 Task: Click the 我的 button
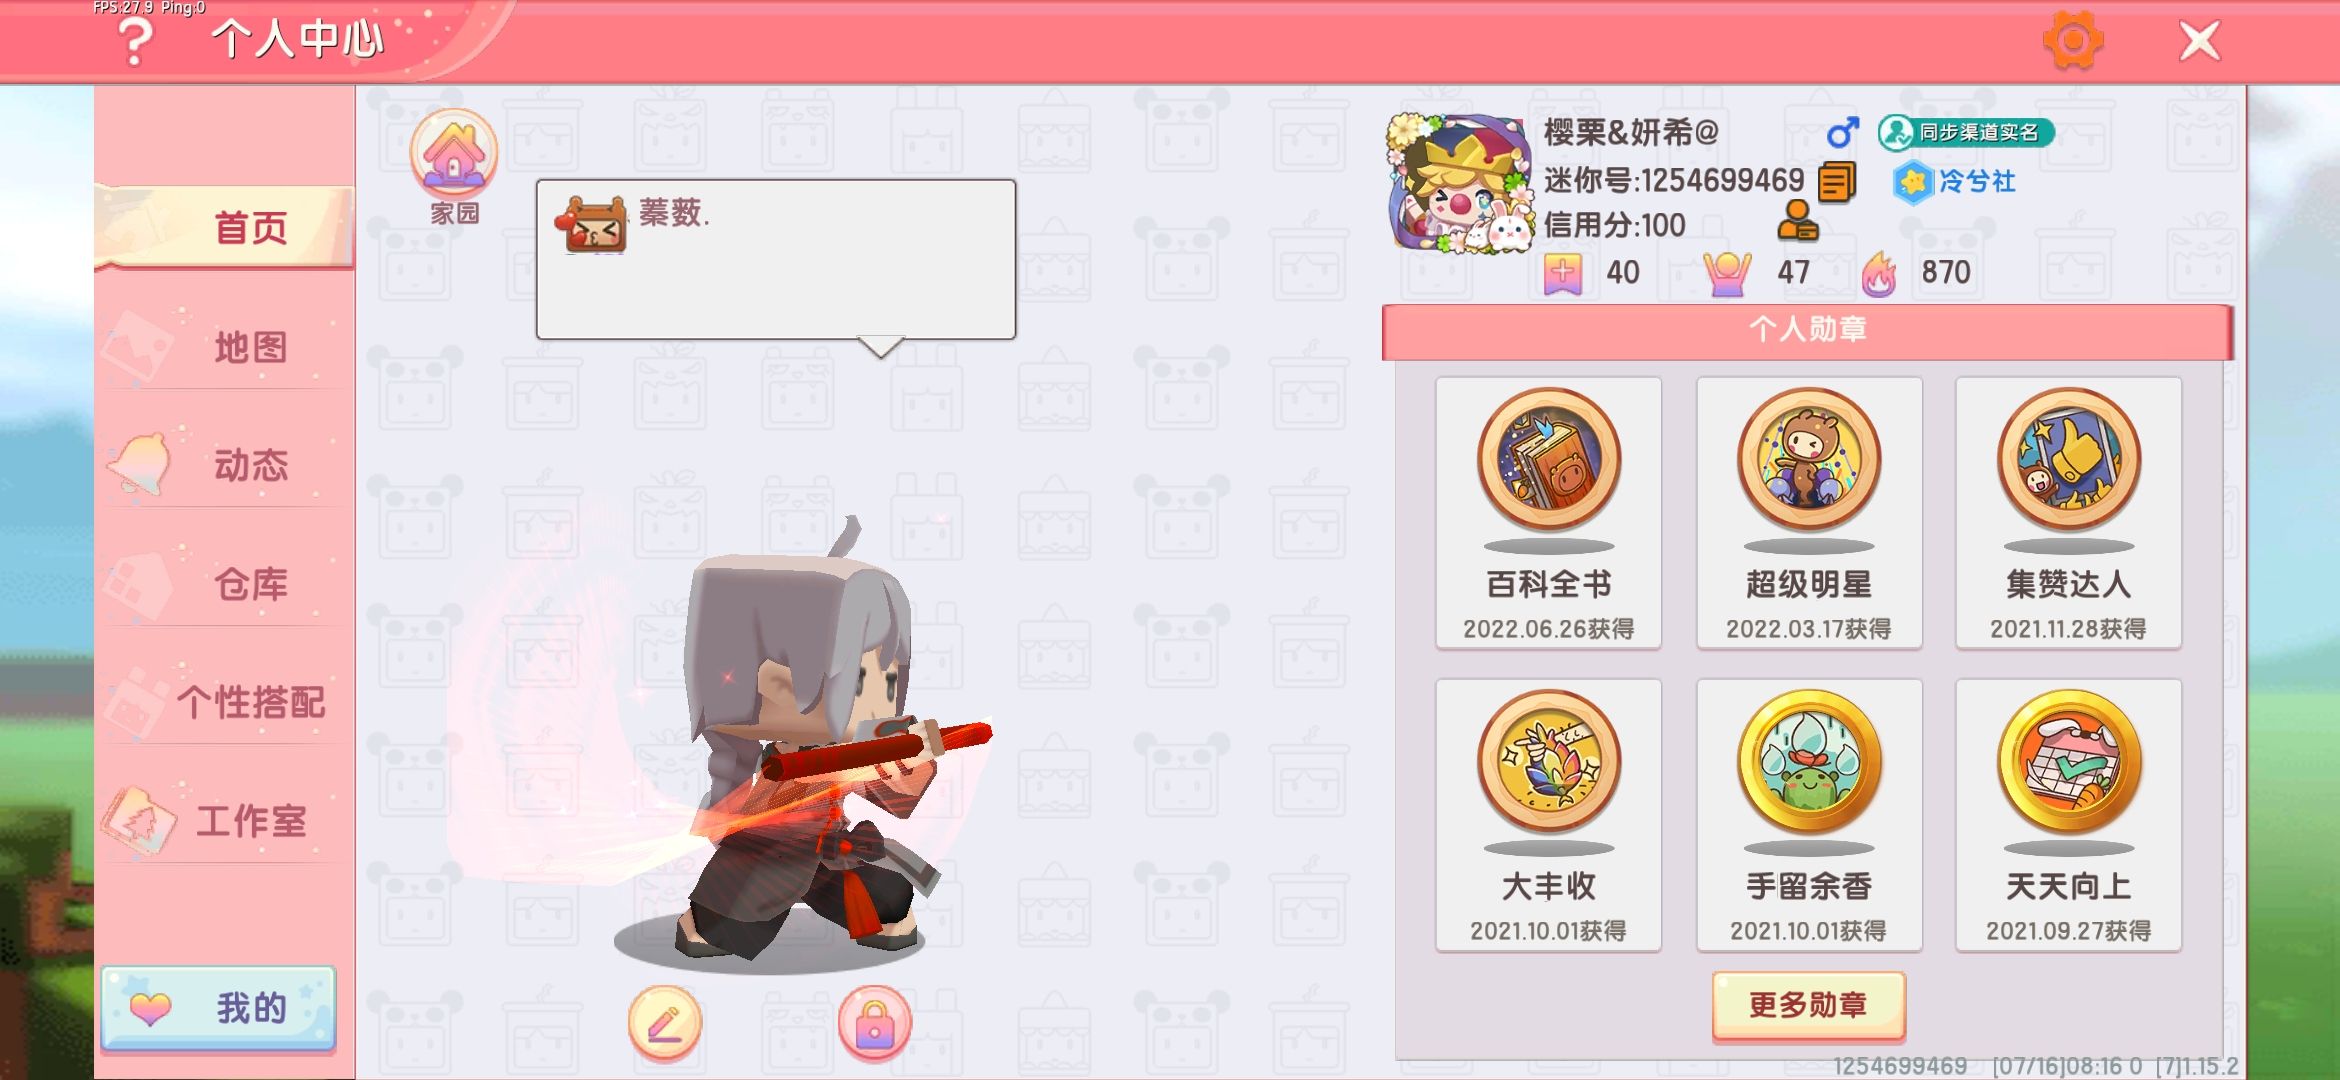click(x=218, y=1008)
